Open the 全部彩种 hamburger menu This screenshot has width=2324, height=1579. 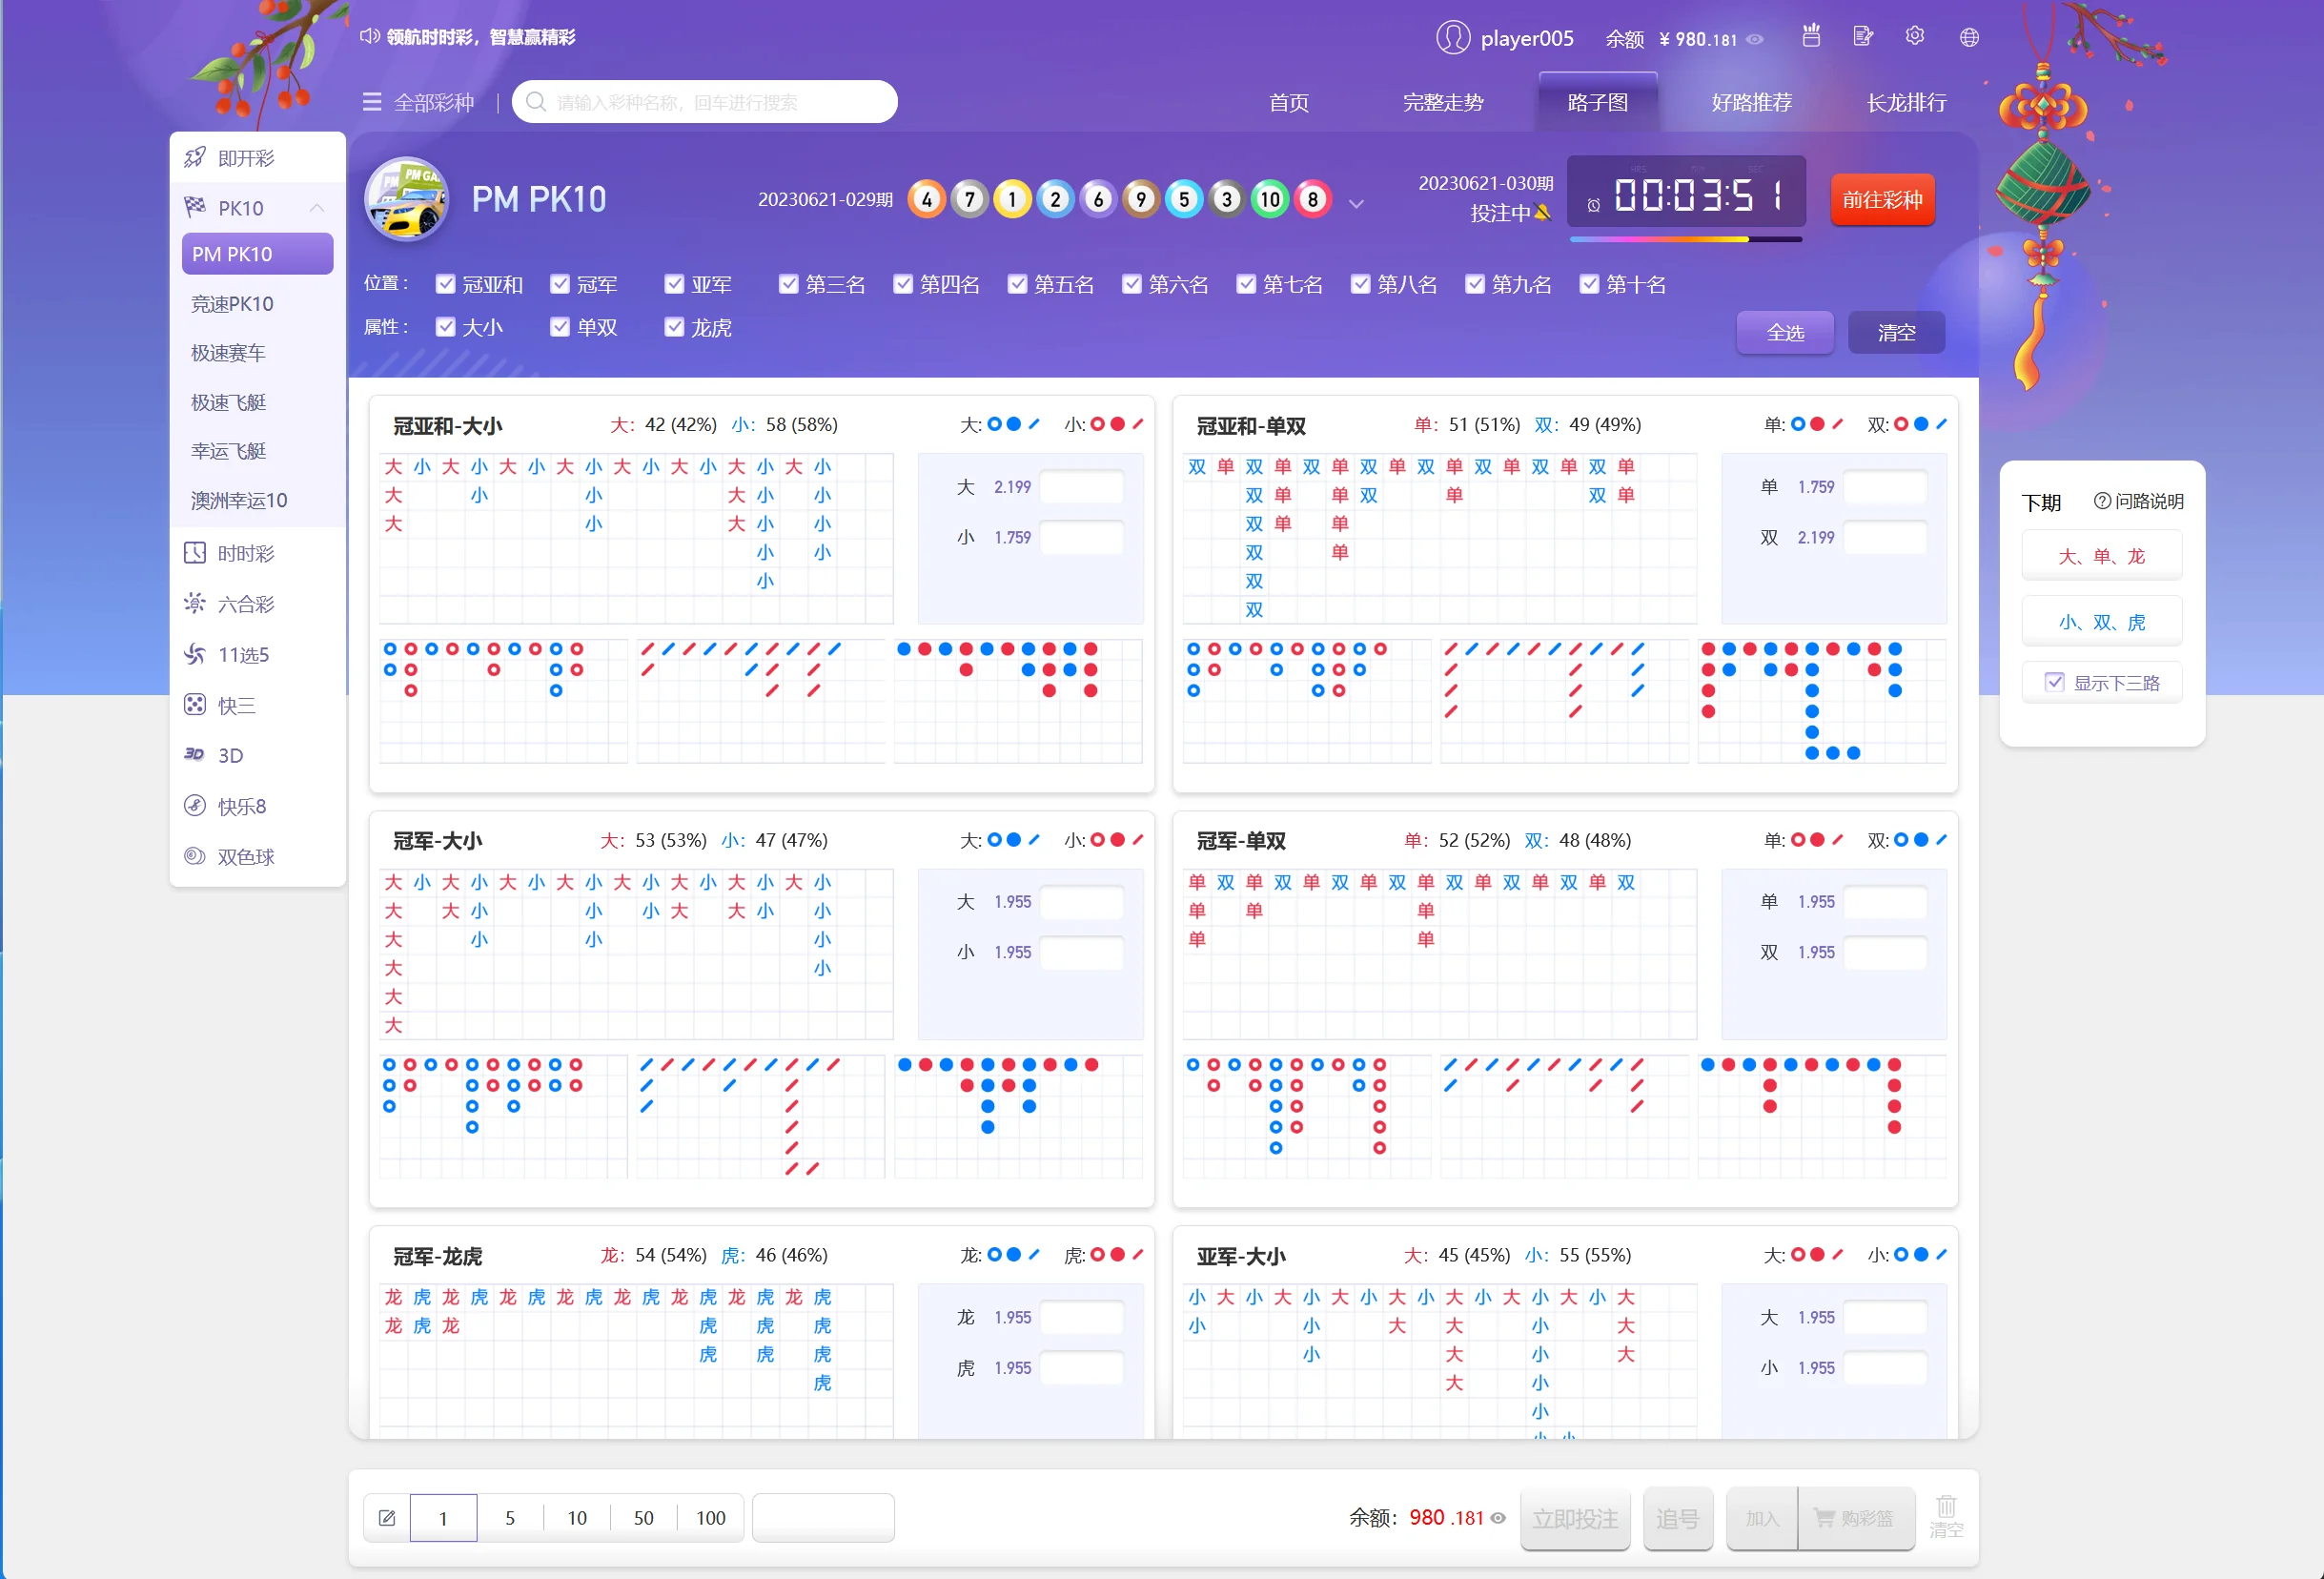pos(372,102)
